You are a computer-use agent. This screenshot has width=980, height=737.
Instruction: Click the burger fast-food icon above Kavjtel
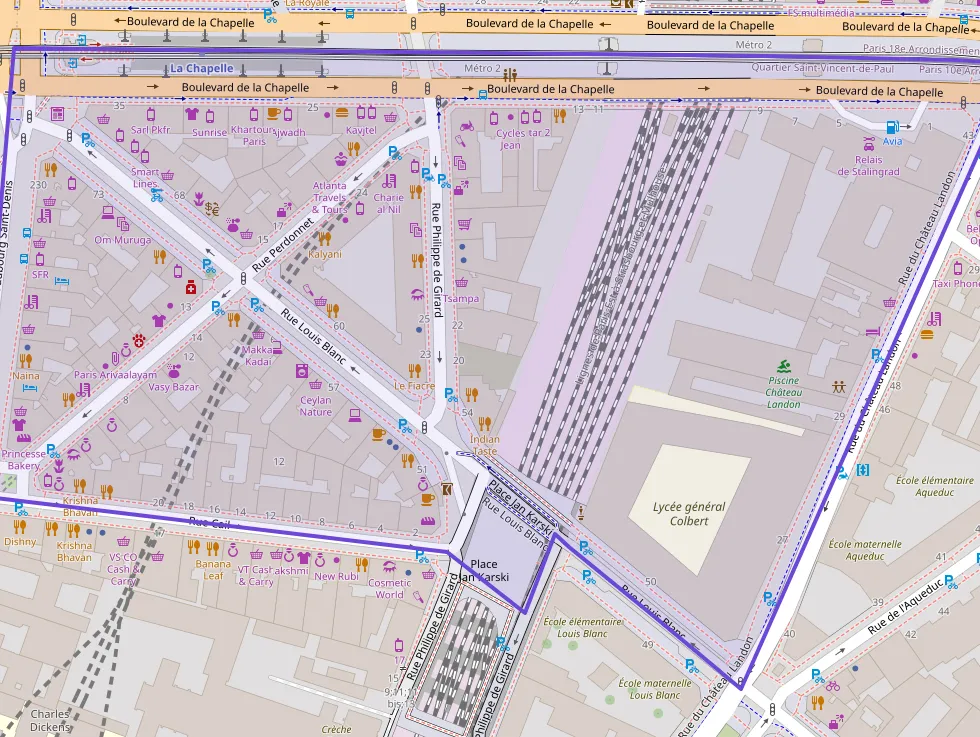[x=341, y=113]
